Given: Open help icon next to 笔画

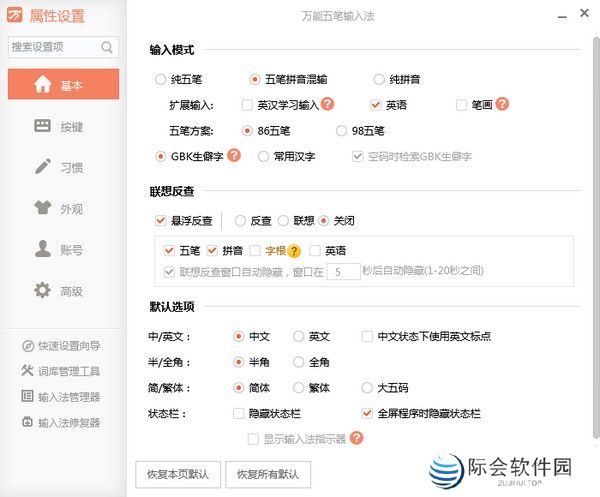Looking at the screenshot, I should [502, 104].
